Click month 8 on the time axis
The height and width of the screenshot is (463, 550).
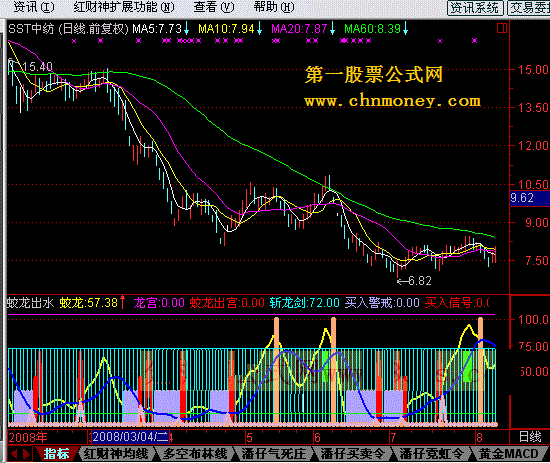pyautogui.click(x=479, y=437)
